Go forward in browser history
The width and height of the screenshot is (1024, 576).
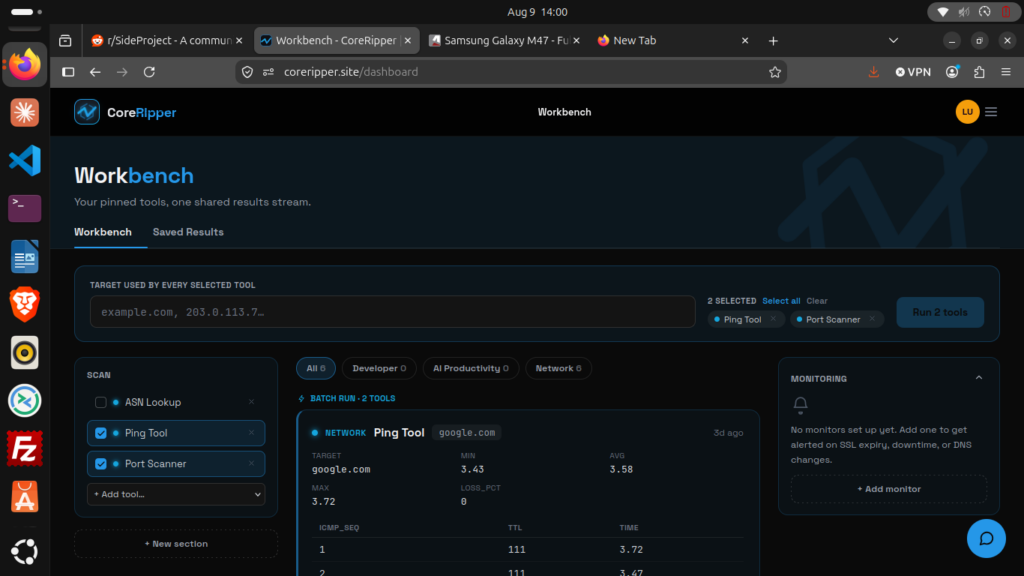click(x=122, y=72)
